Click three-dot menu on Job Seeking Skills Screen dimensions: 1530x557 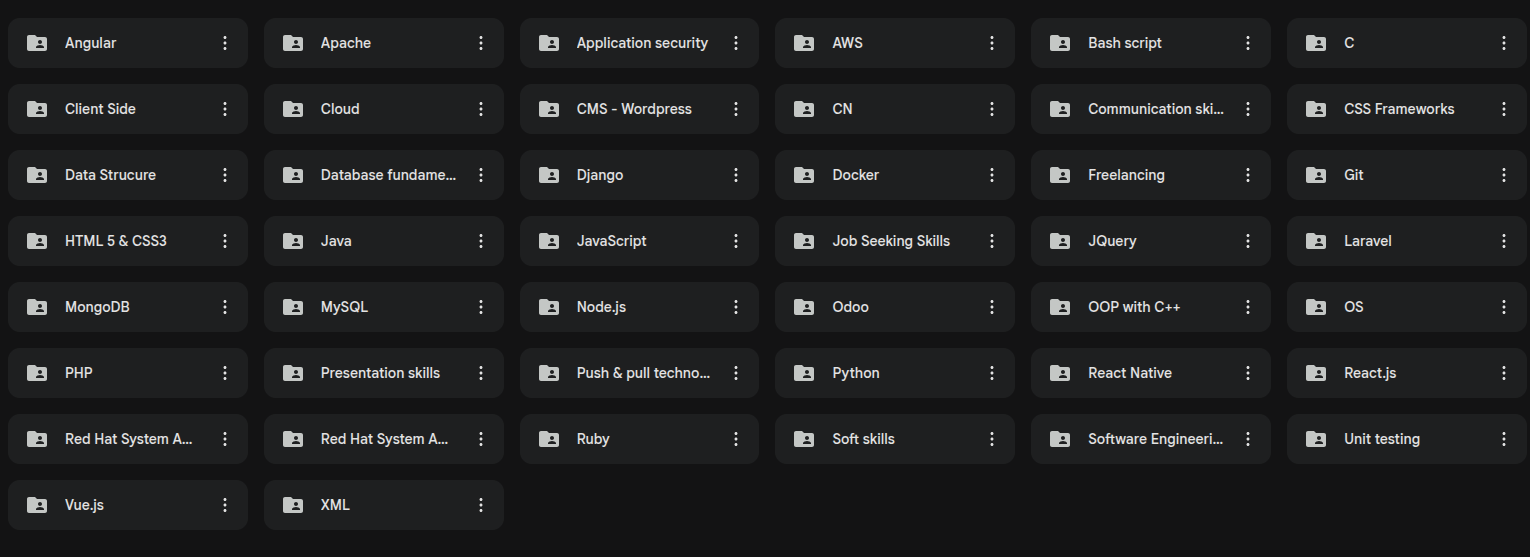(x=992, y=241)
